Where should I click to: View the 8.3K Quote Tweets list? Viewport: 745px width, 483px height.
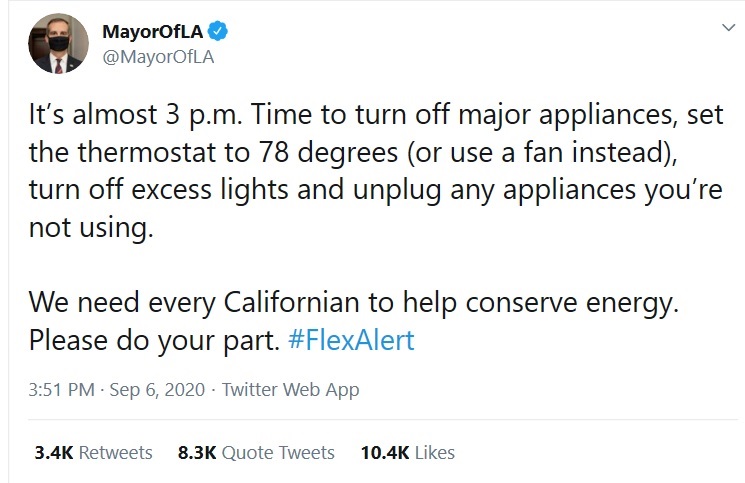click(256, 453)
